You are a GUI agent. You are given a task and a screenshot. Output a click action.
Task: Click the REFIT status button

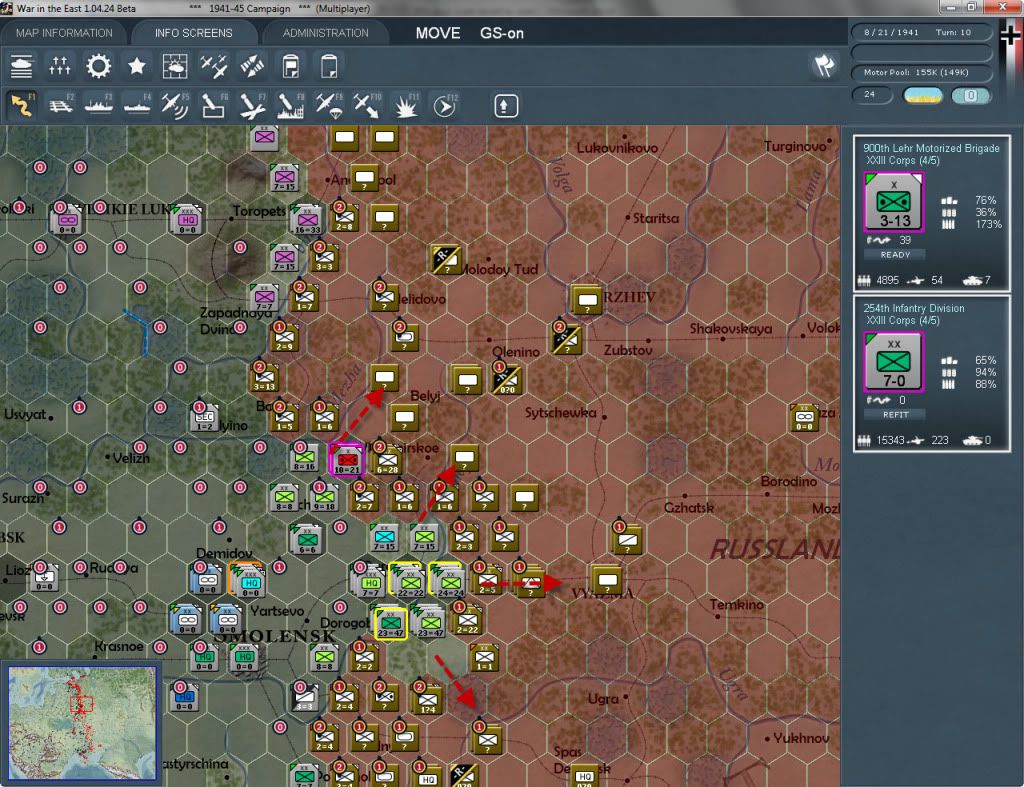click(895, 415)
